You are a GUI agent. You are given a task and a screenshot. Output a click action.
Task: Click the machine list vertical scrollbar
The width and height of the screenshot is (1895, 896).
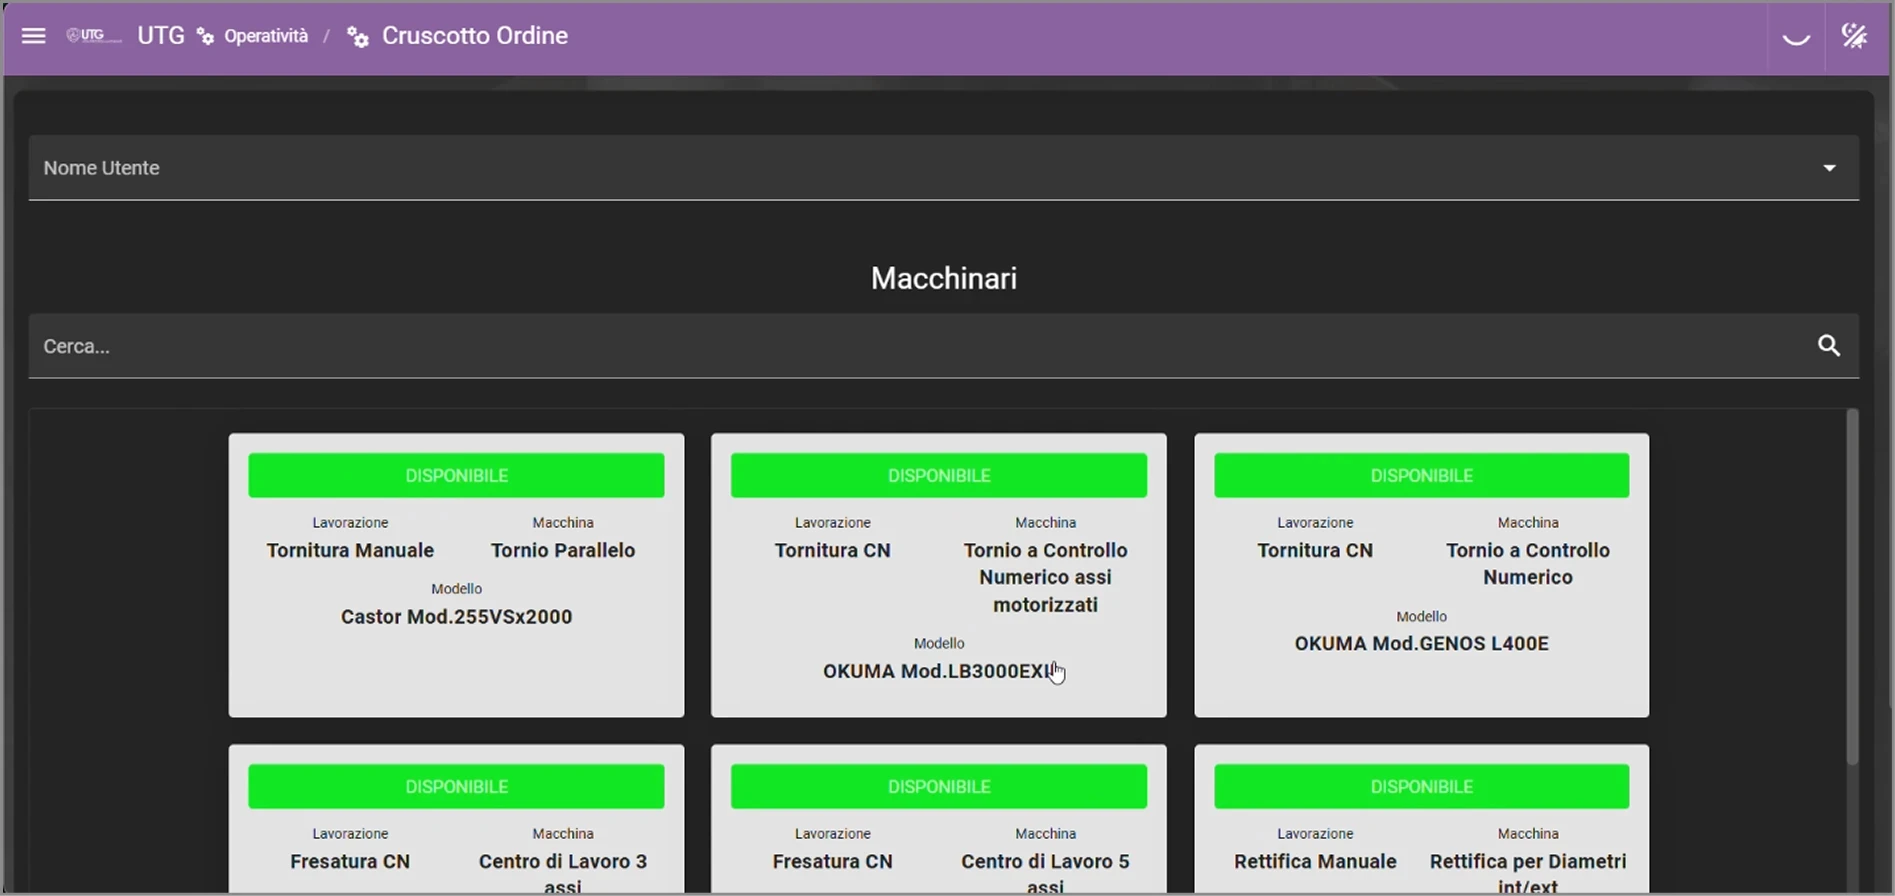pos(1852,588)
